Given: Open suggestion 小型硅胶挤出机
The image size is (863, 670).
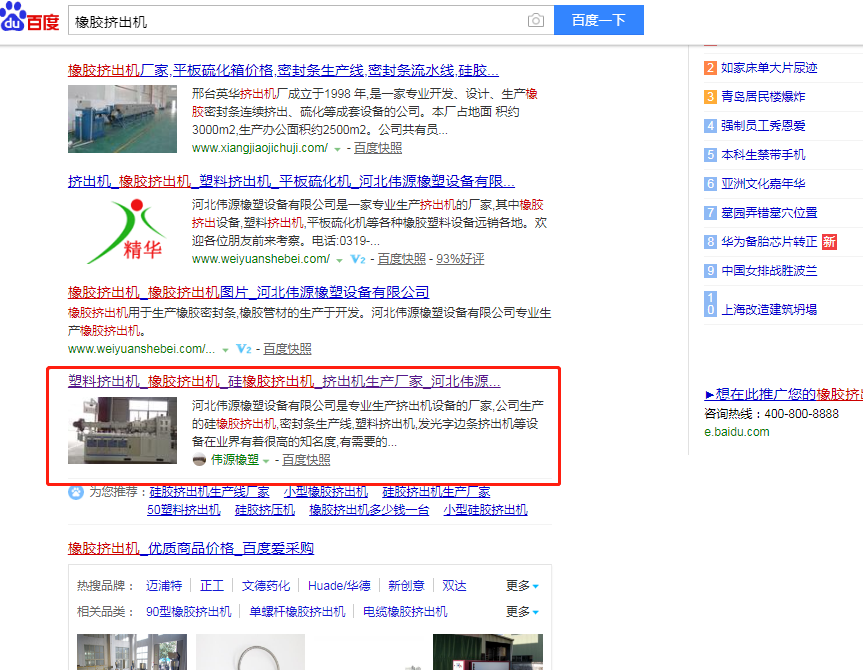Looking at the screenshot, I should tap(485, 510).
